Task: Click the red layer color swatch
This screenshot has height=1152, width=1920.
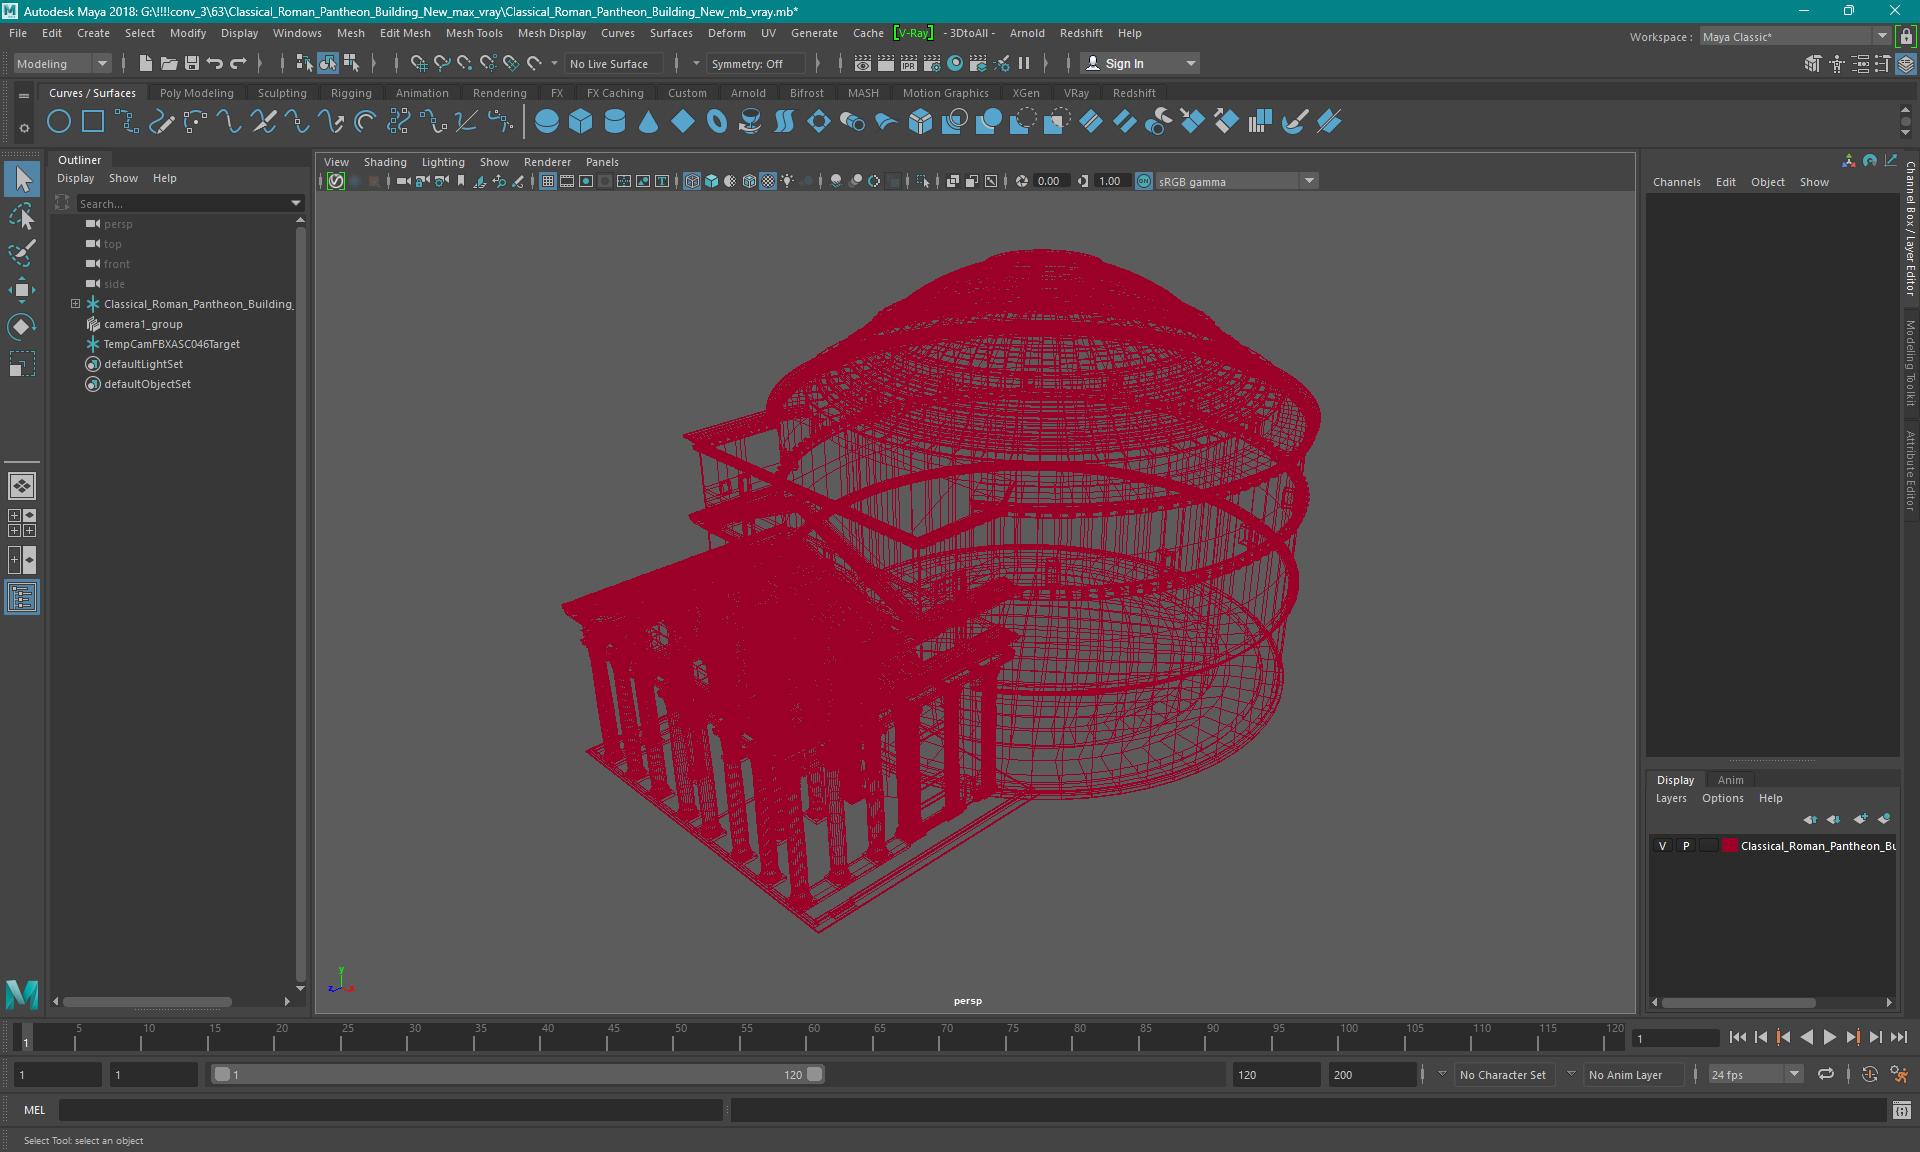Action: point(1729,846)
